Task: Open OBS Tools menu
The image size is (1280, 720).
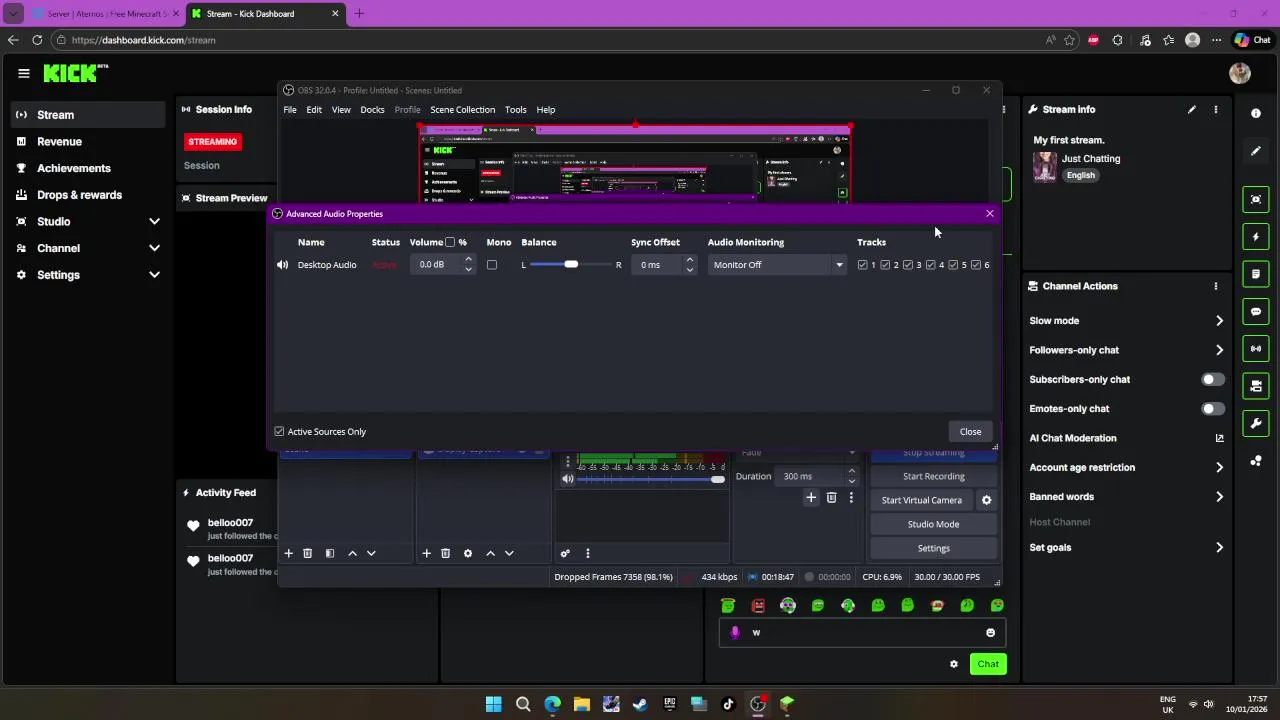Action: click(x=515, y=110)
